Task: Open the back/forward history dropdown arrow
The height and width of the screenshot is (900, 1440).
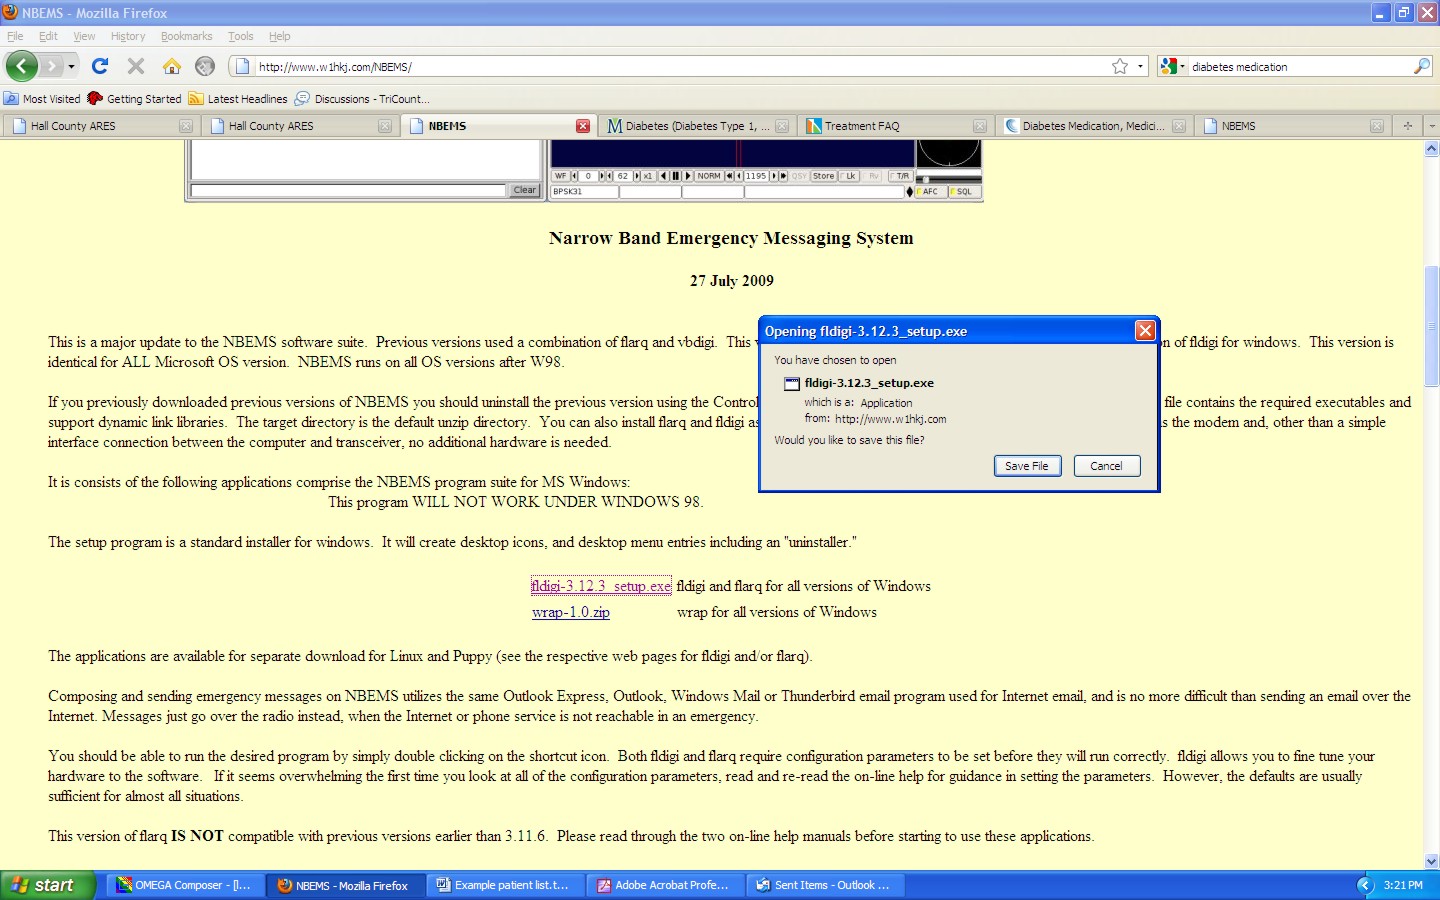Action: [71, 67]
